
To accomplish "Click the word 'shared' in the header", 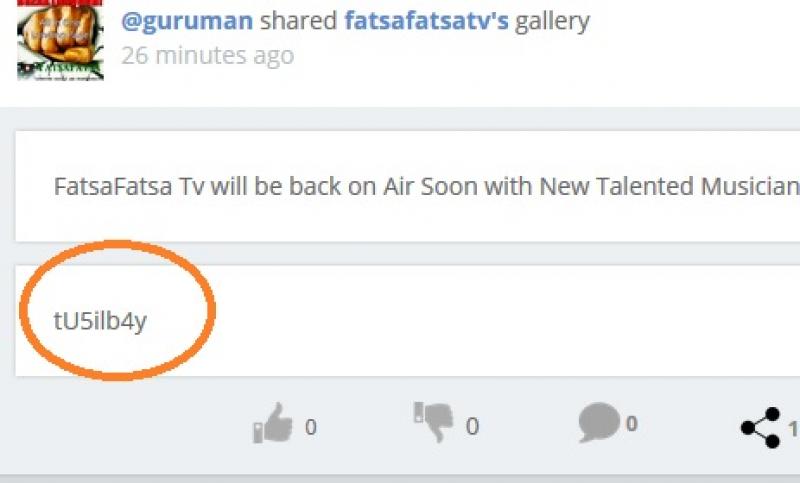I will point(298,21).
